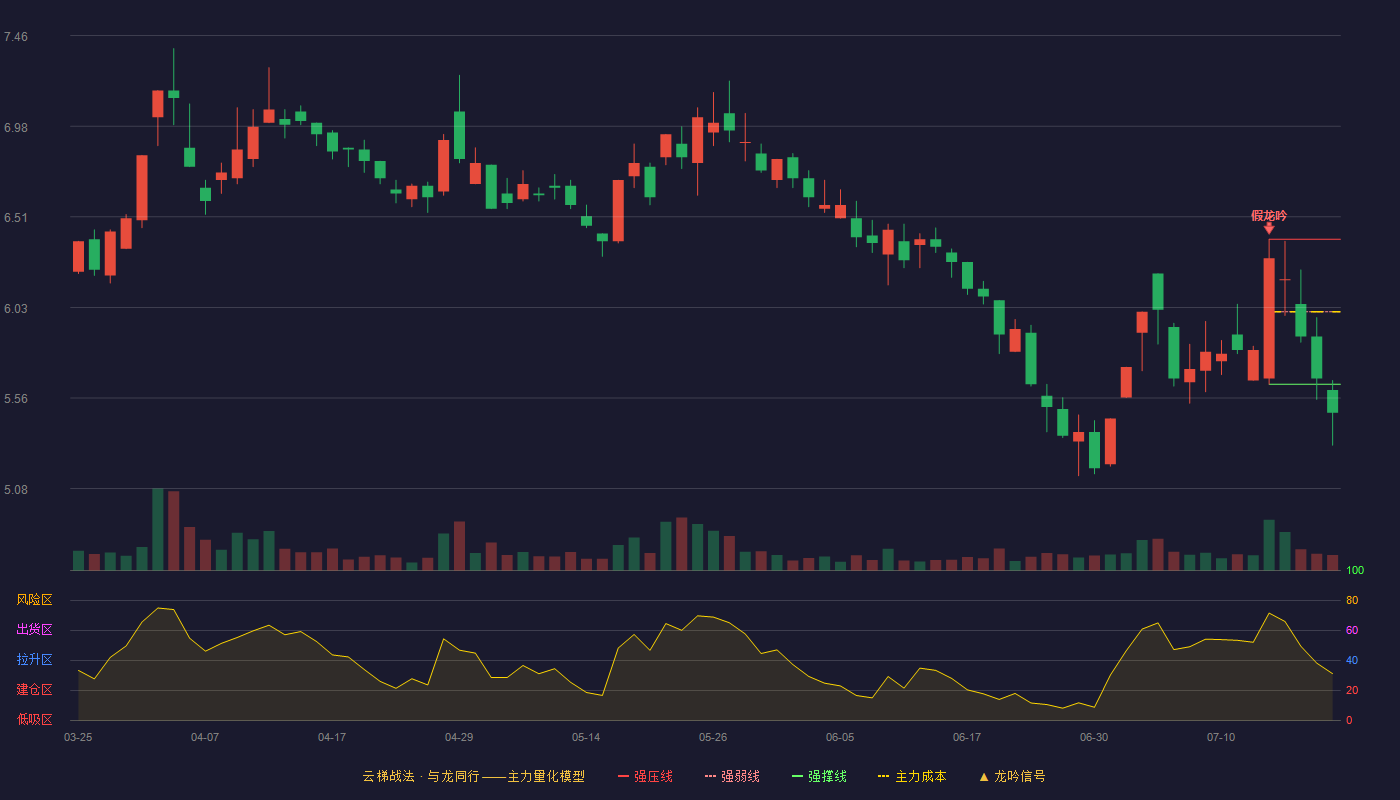Screen dimensions: 1400x800
Task: Click the 04-29 date label
Action: (459, 737)
